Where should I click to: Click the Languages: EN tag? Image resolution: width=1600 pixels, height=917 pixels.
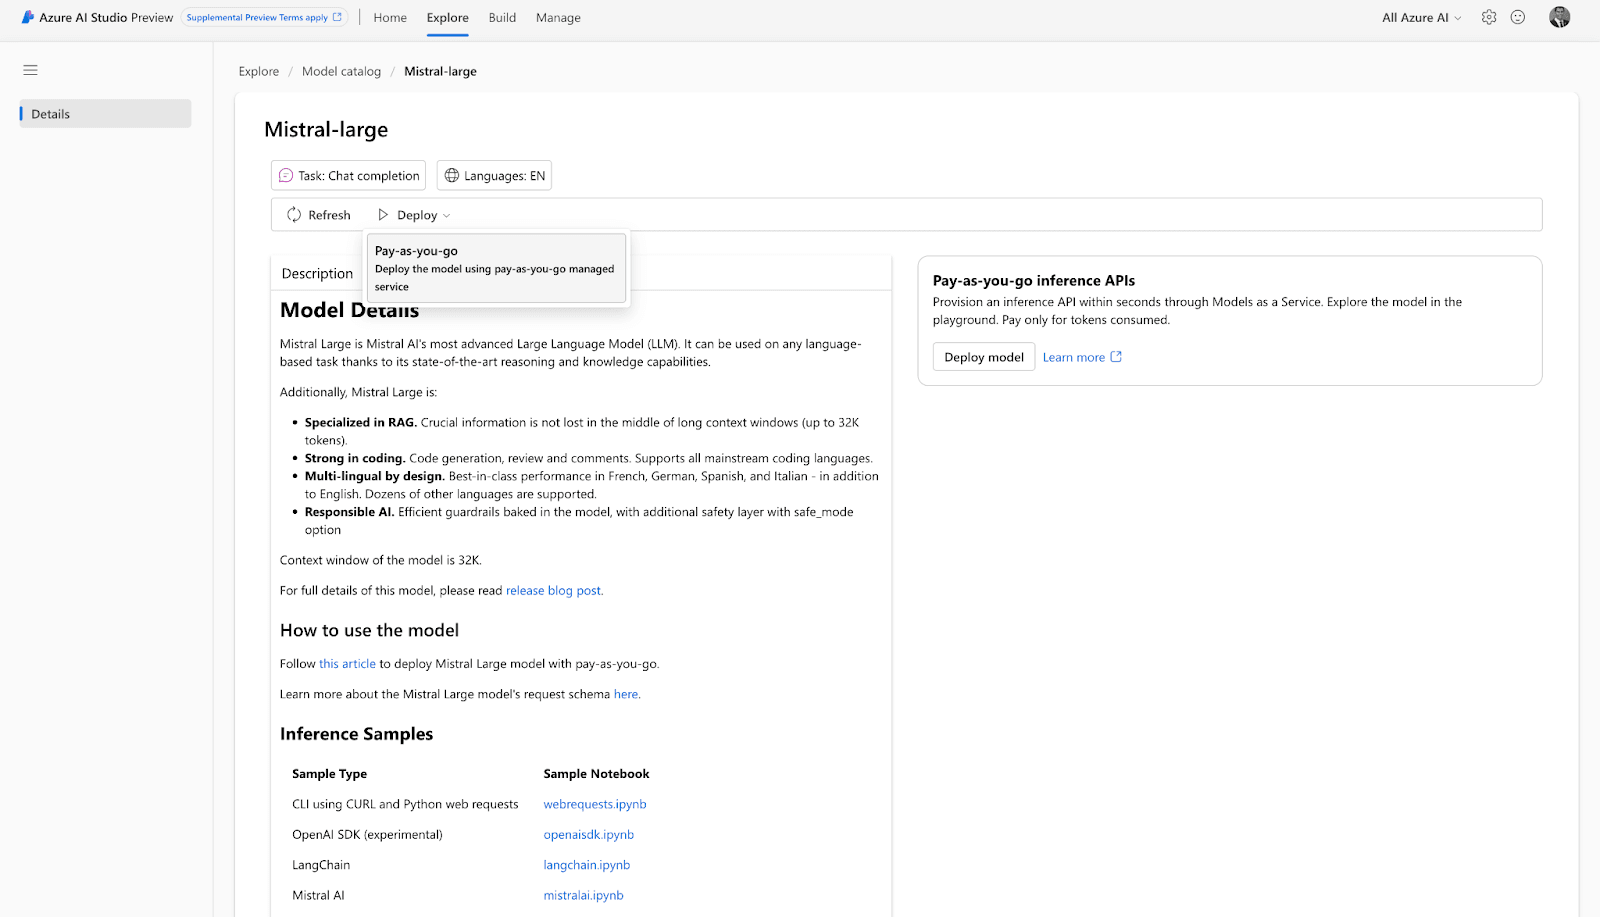point(494,176)
